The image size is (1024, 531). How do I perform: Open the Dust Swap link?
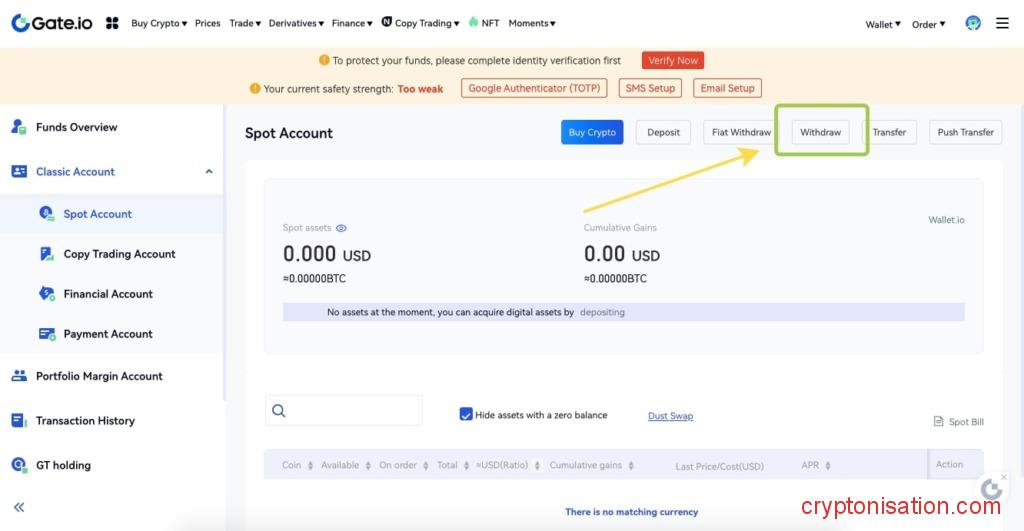point(670,416)
